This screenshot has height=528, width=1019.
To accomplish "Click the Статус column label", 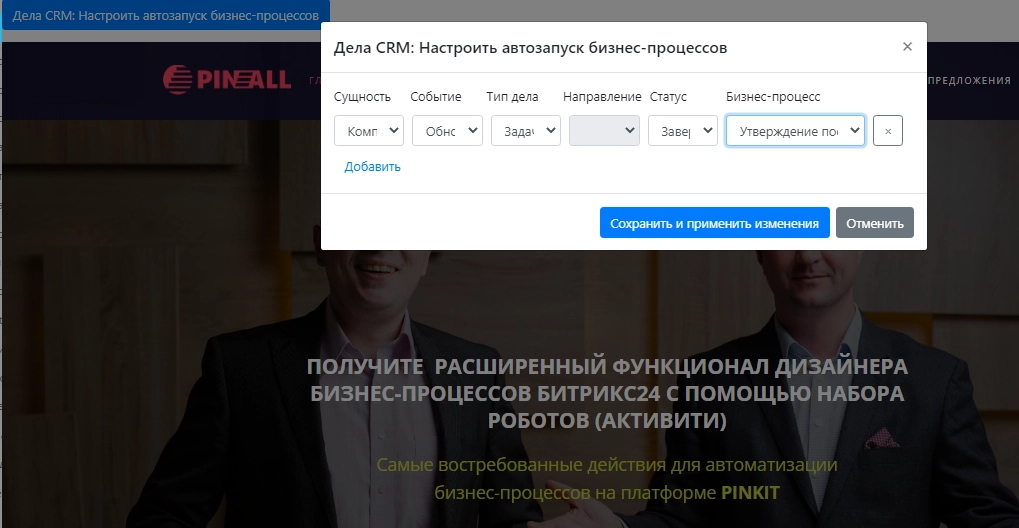I will [668, 97].
